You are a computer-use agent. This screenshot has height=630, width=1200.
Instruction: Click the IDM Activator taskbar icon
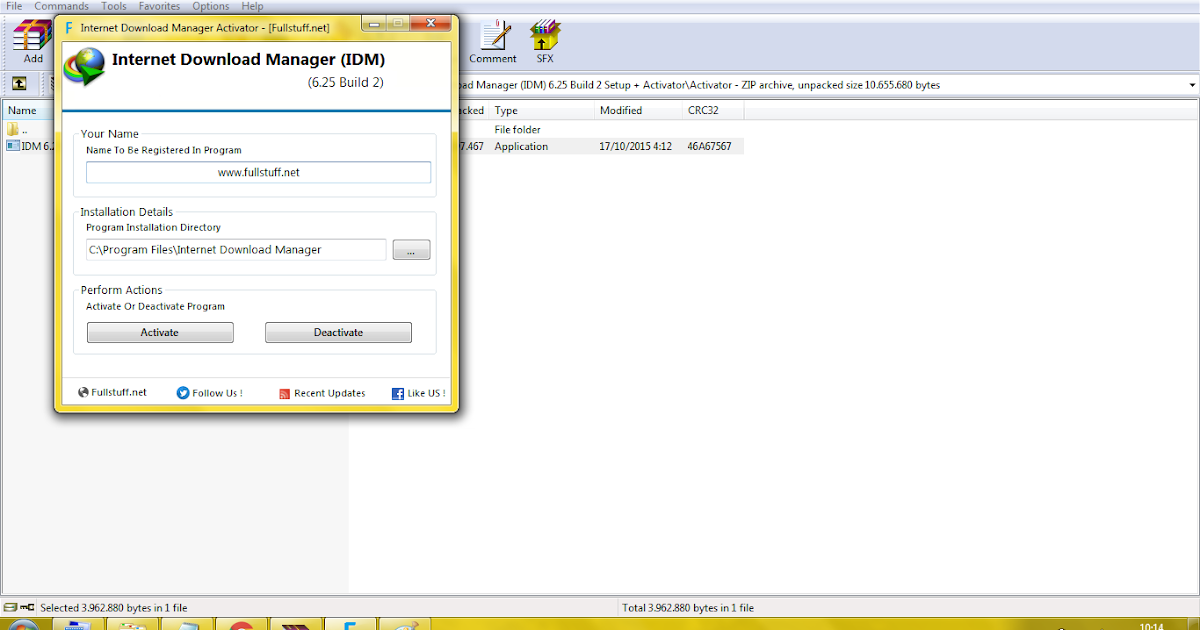coord(351,624)
